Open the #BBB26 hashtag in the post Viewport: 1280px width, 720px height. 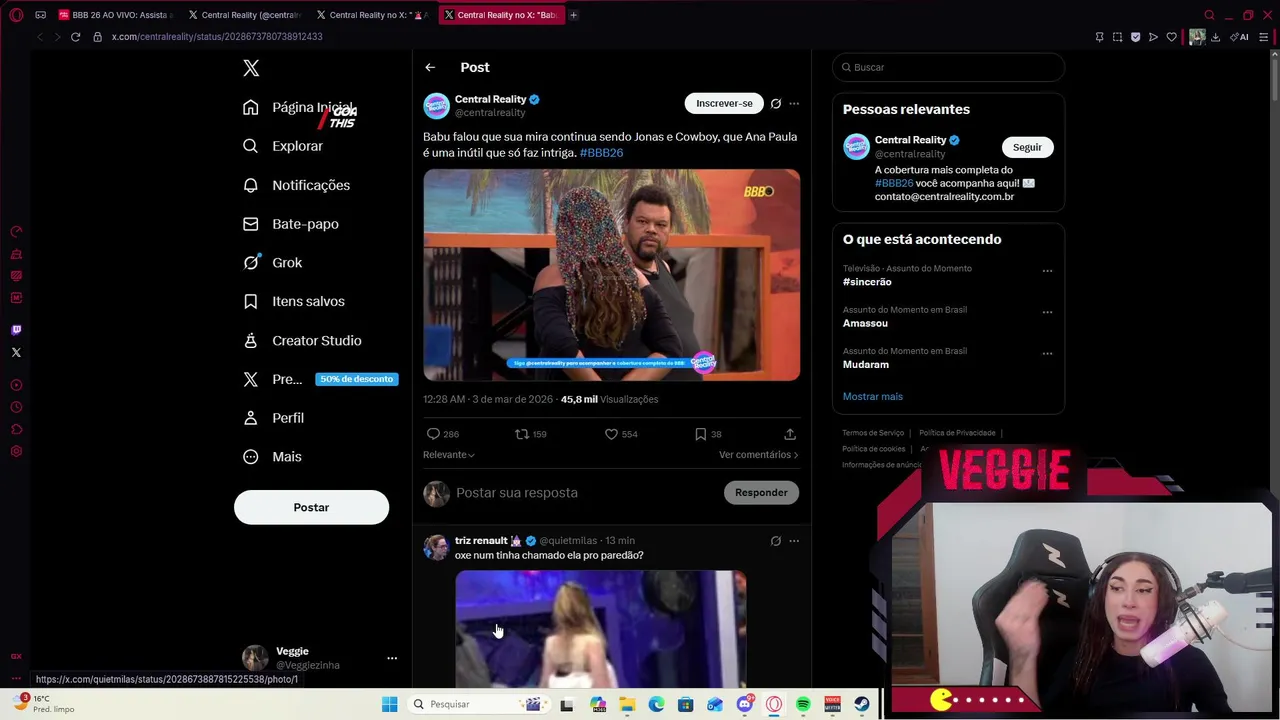tap(601, 153)
